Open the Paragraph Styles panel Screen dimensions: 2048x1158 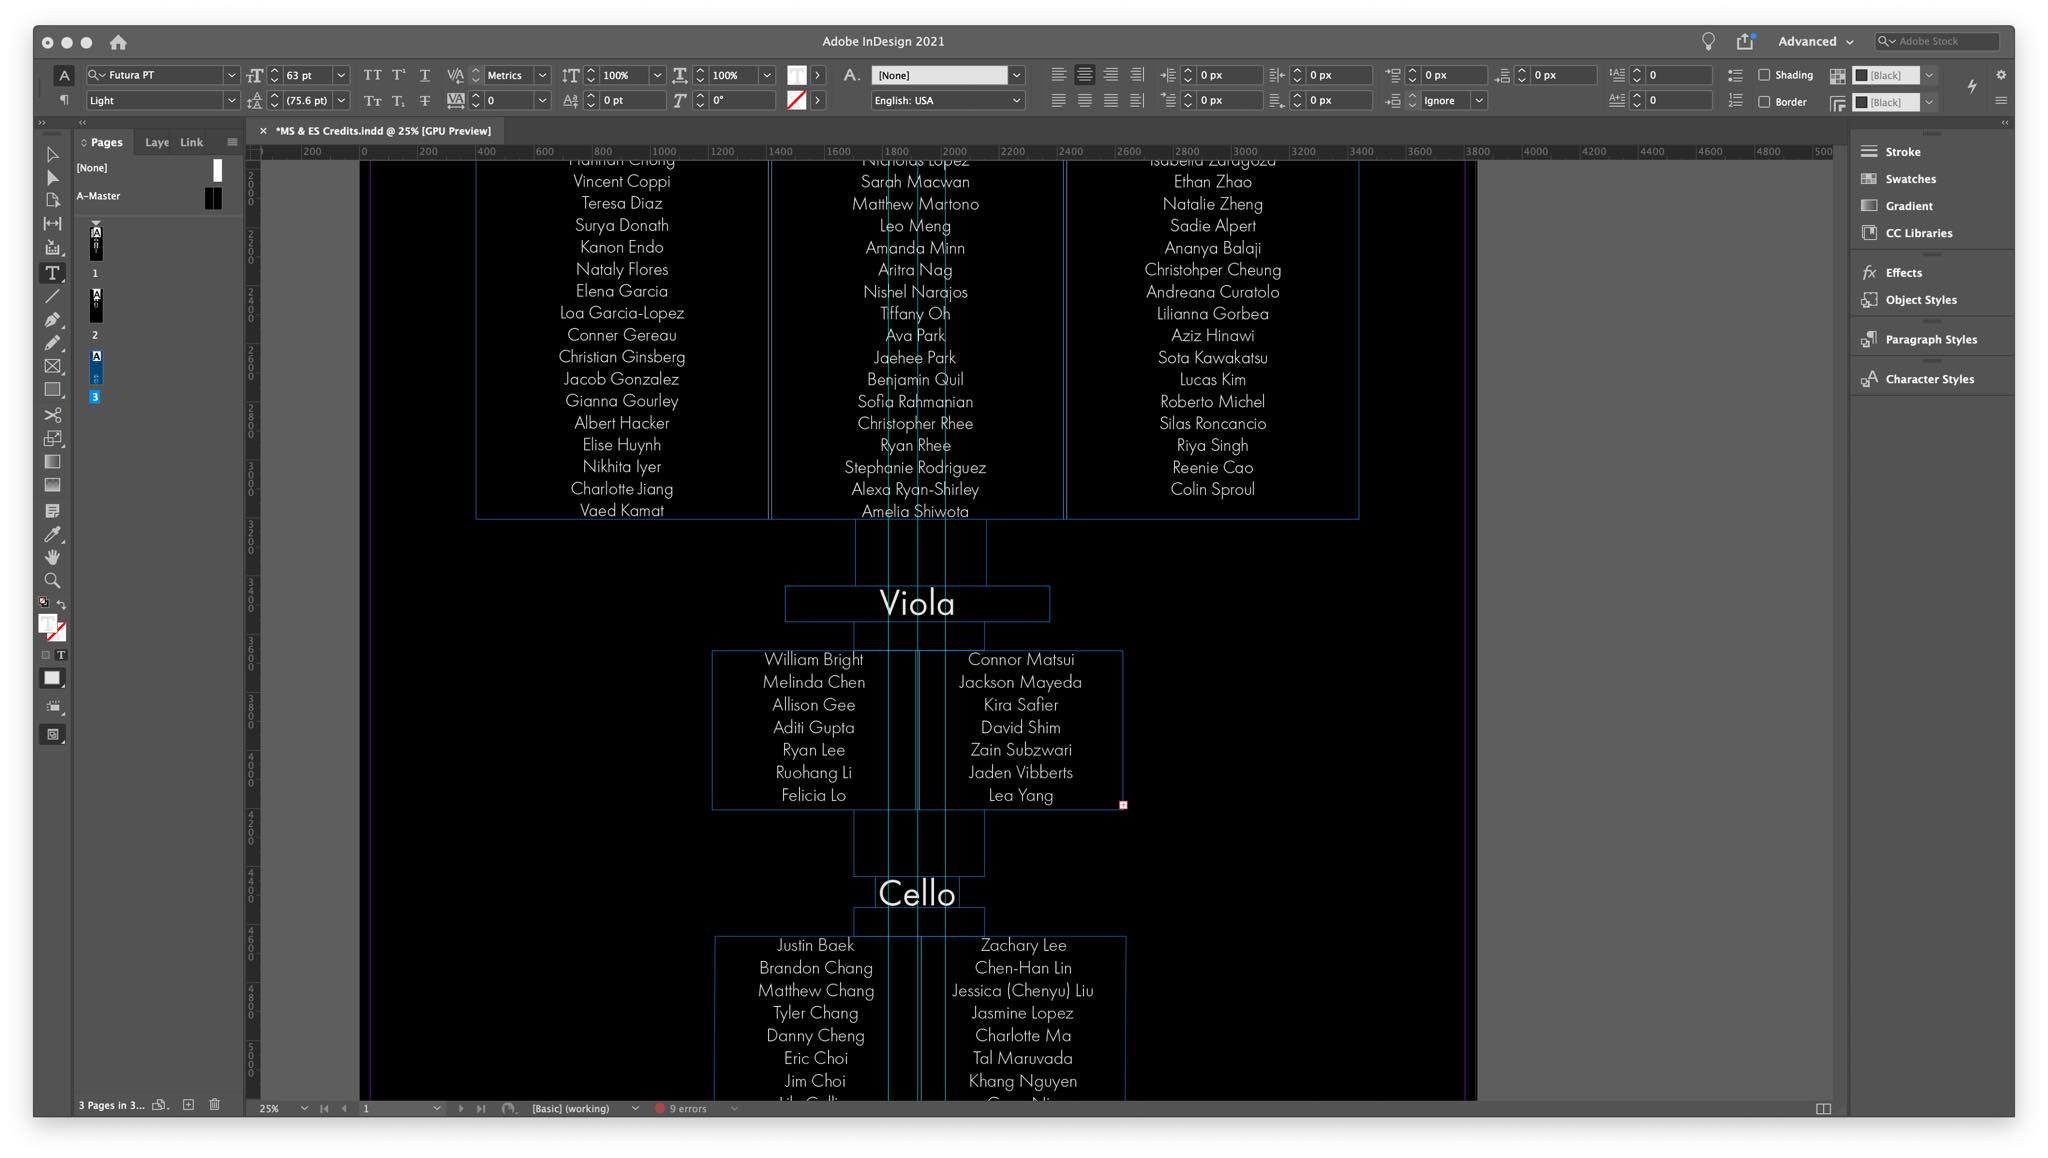[x=1930, y=340]
